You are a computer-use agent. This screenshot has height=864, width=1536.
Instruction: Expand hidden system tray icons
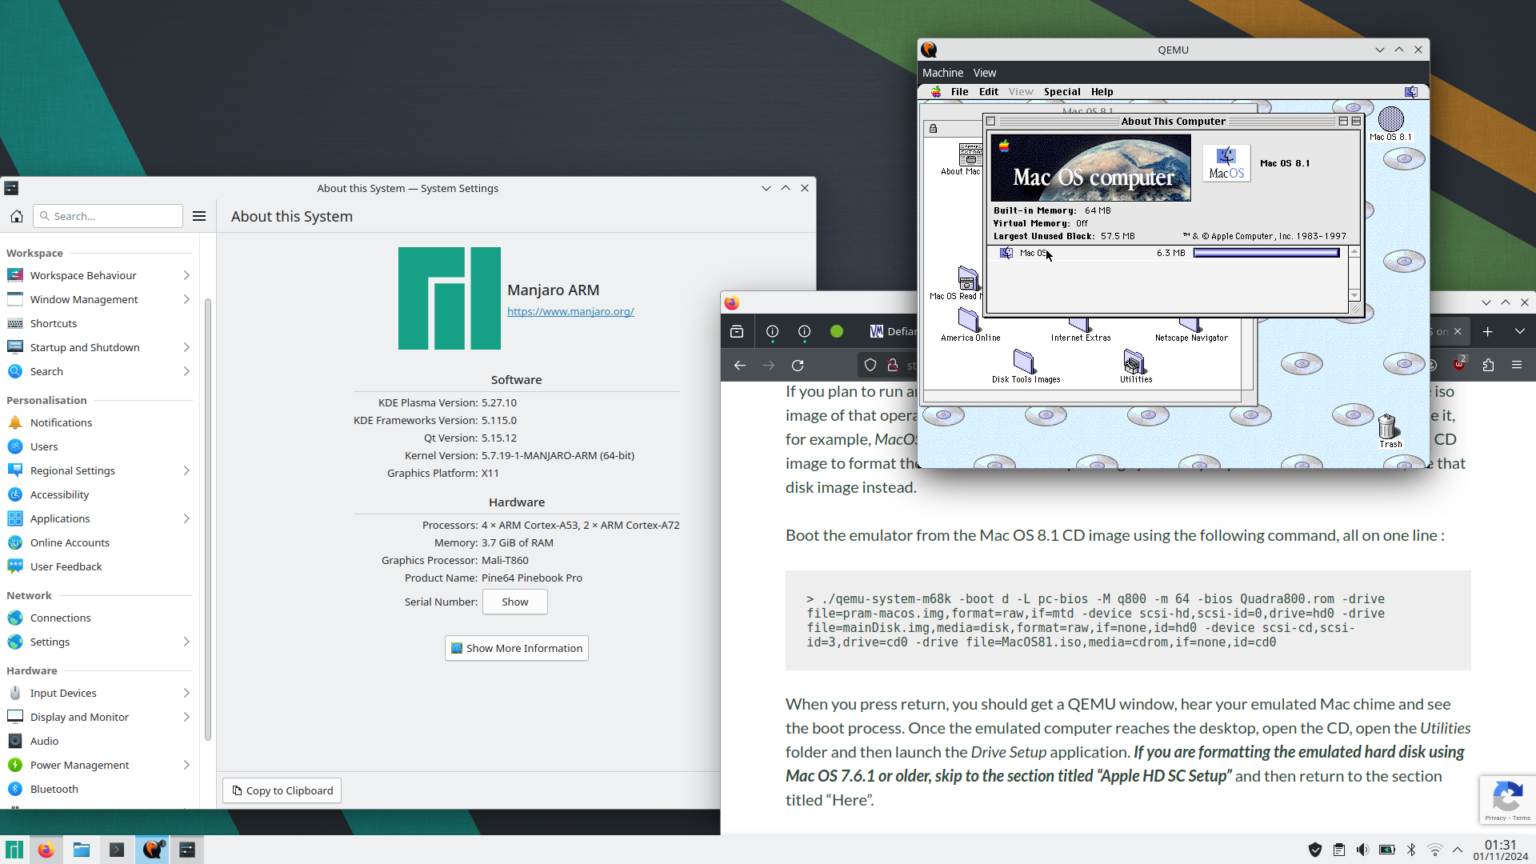click(x=1458, y=849)
